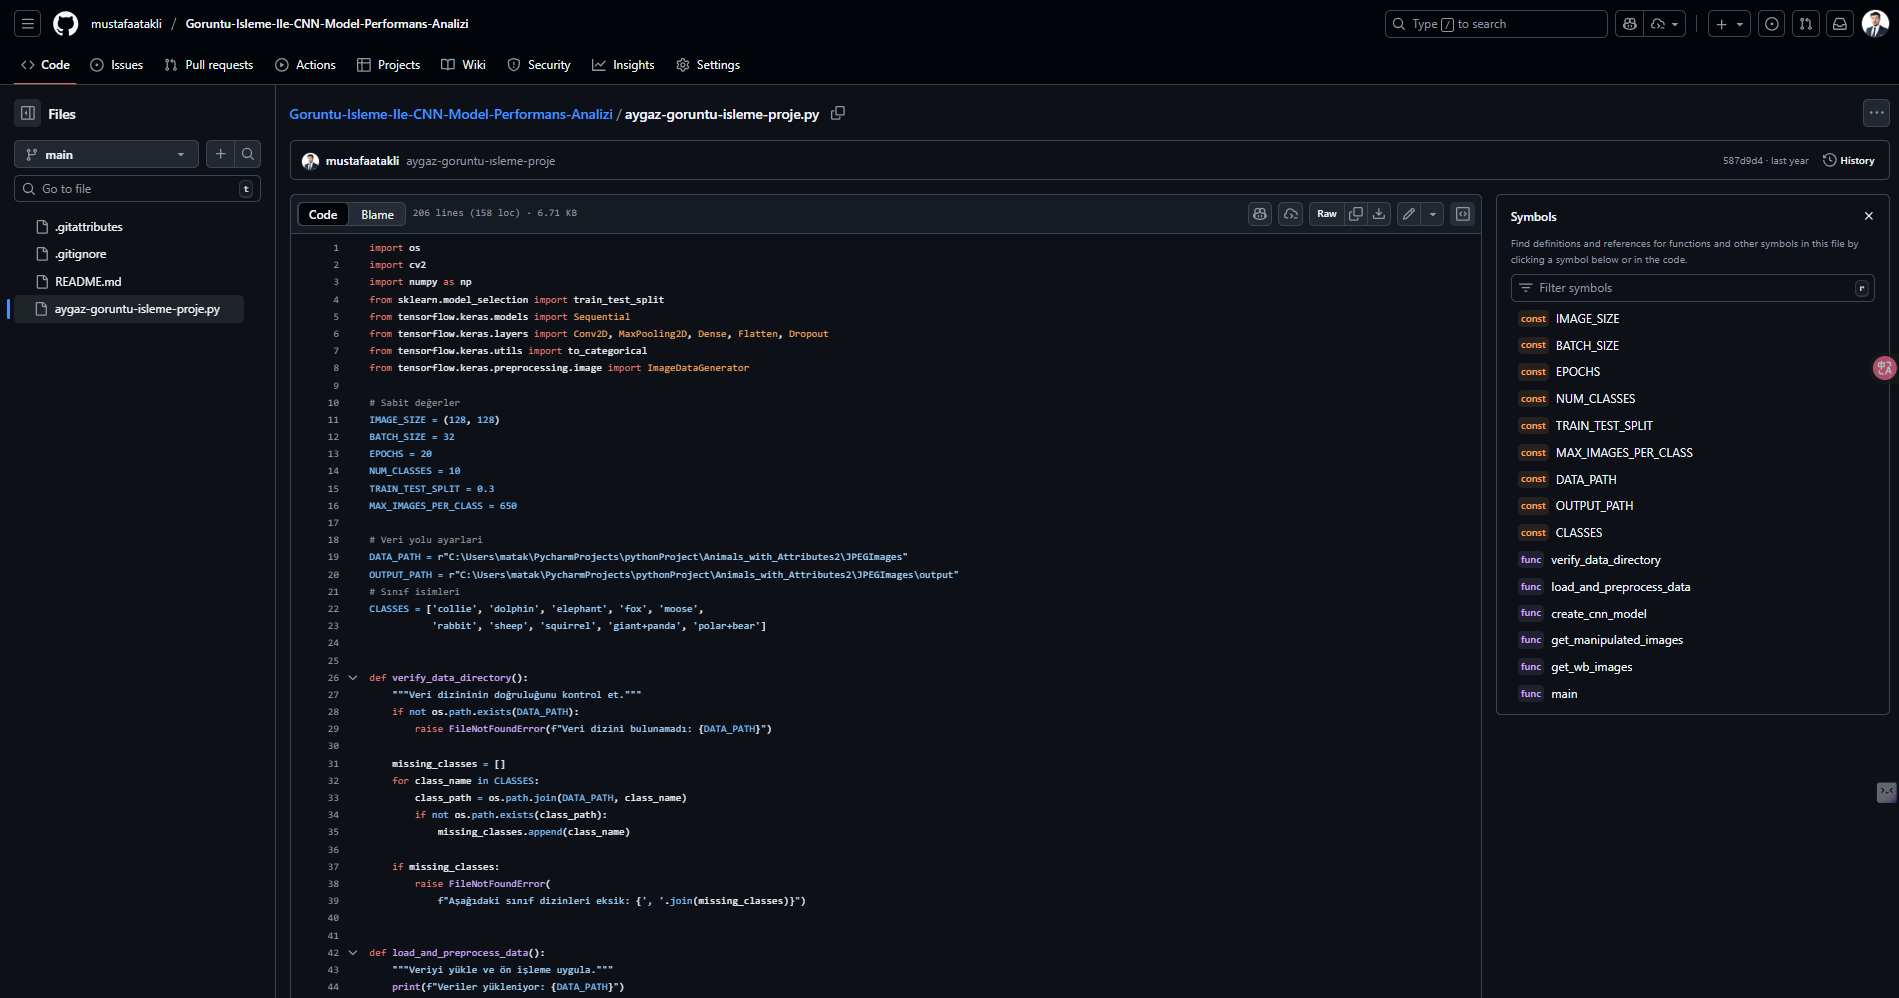Open the main branch dropdown

click(x=106, y=155)
